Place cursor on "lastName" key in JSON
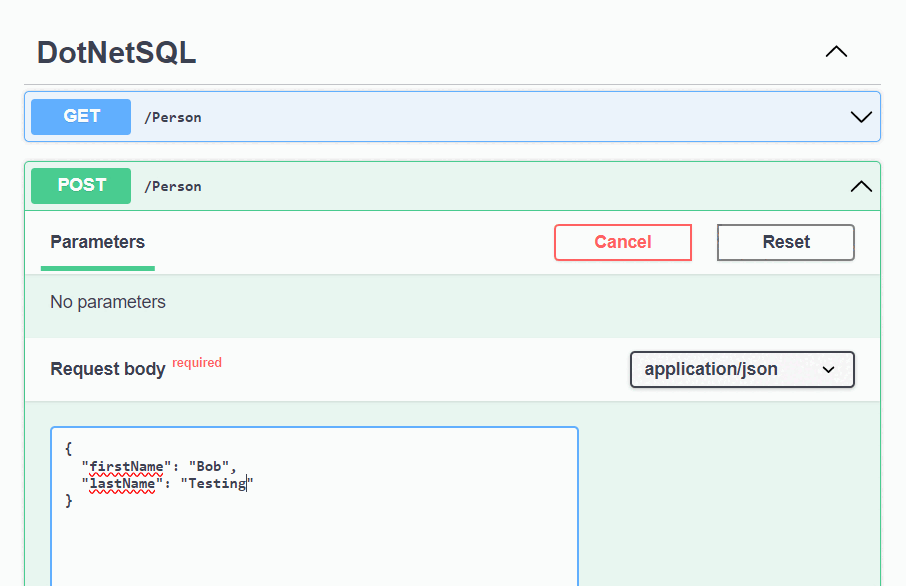 [x=122, y=483]
